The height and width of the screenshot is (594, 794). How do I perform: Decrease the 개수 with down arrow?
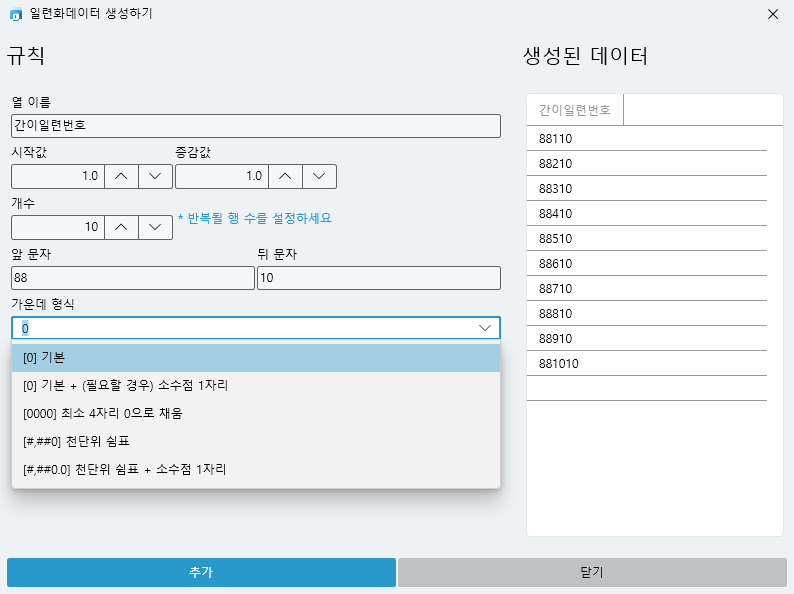[155, 227]
